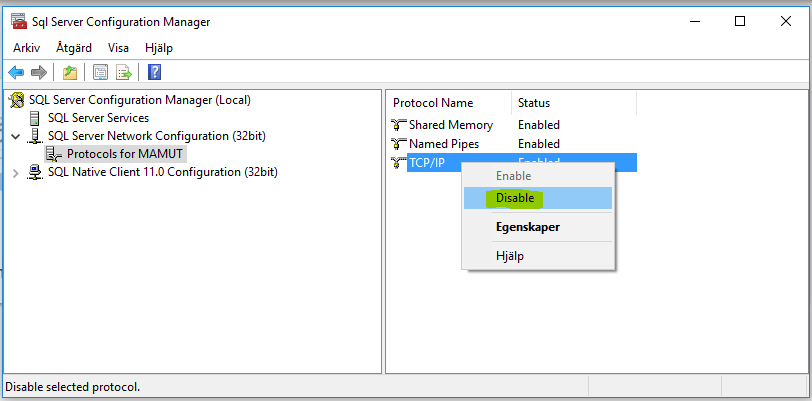812x401 pixels.
Task: Select the Shared Memory protocol icon
Action: (x=400, y=125)
